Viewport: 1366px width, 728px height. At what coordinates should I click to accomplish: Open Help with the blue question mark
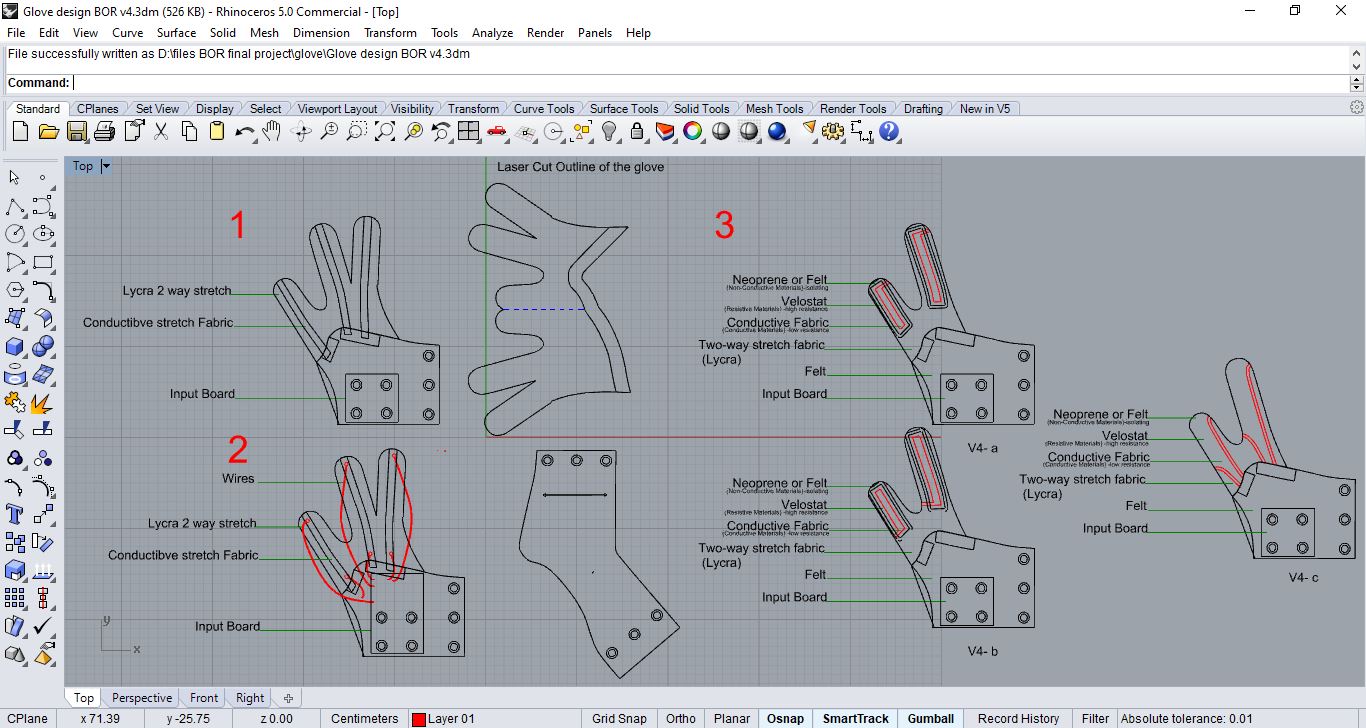(x=889, y=131)
